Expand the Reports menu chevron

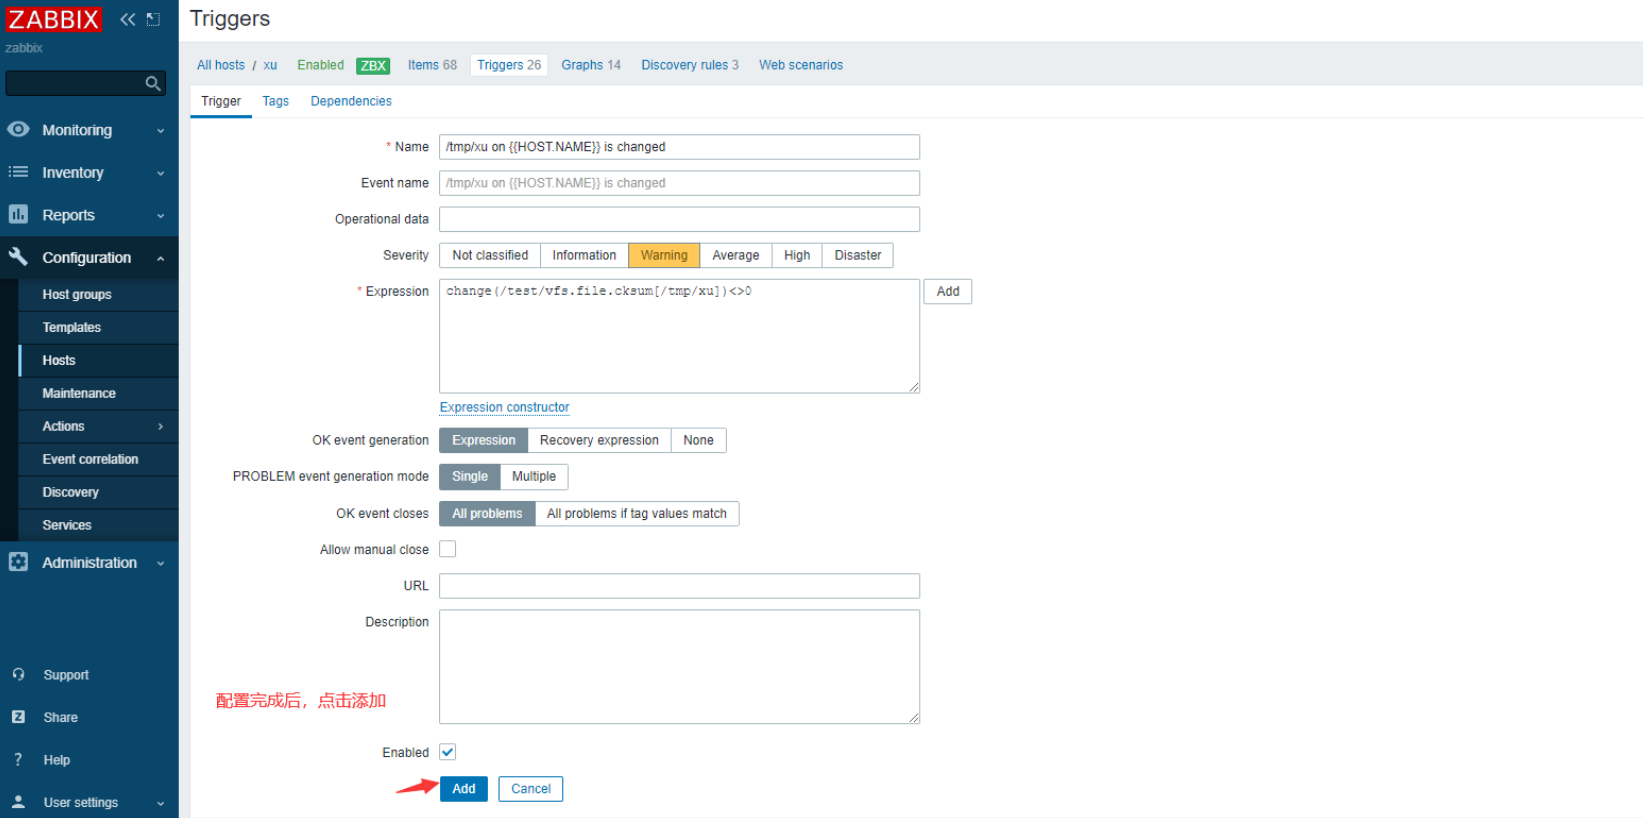(160, 216)
